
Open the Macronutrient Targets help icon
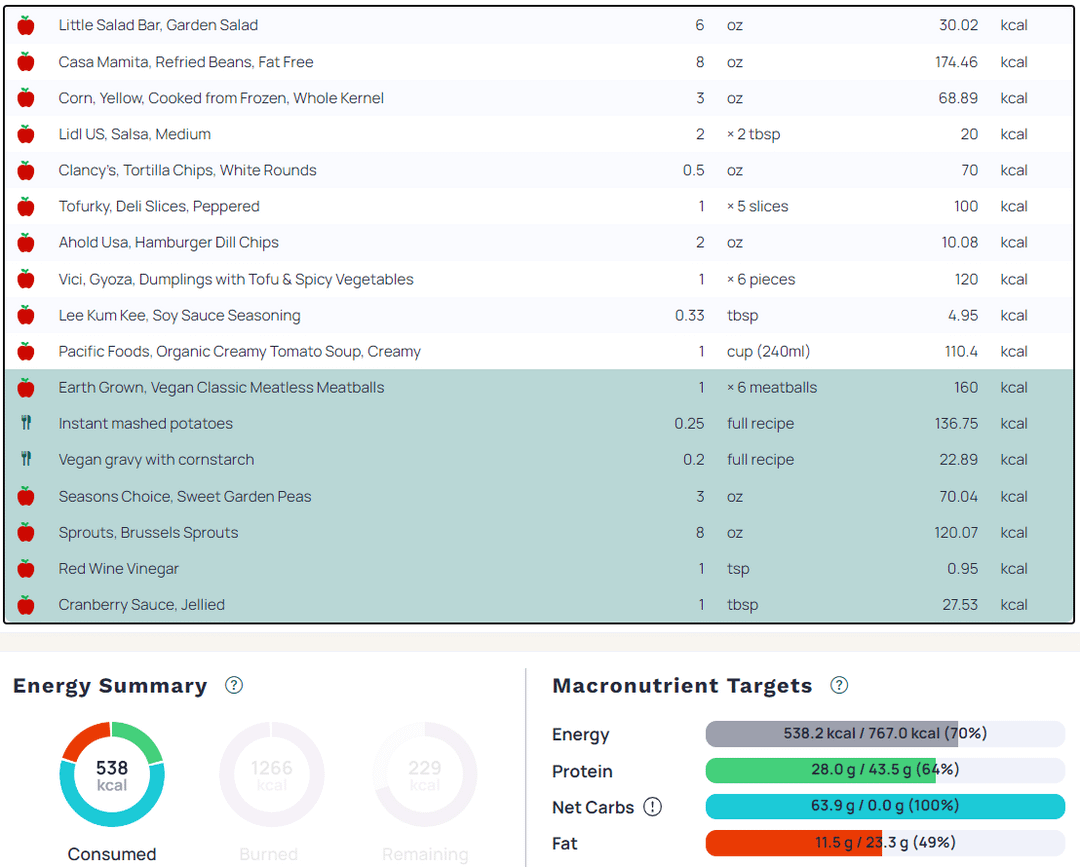pyautogui.click(x=840, y=685)
